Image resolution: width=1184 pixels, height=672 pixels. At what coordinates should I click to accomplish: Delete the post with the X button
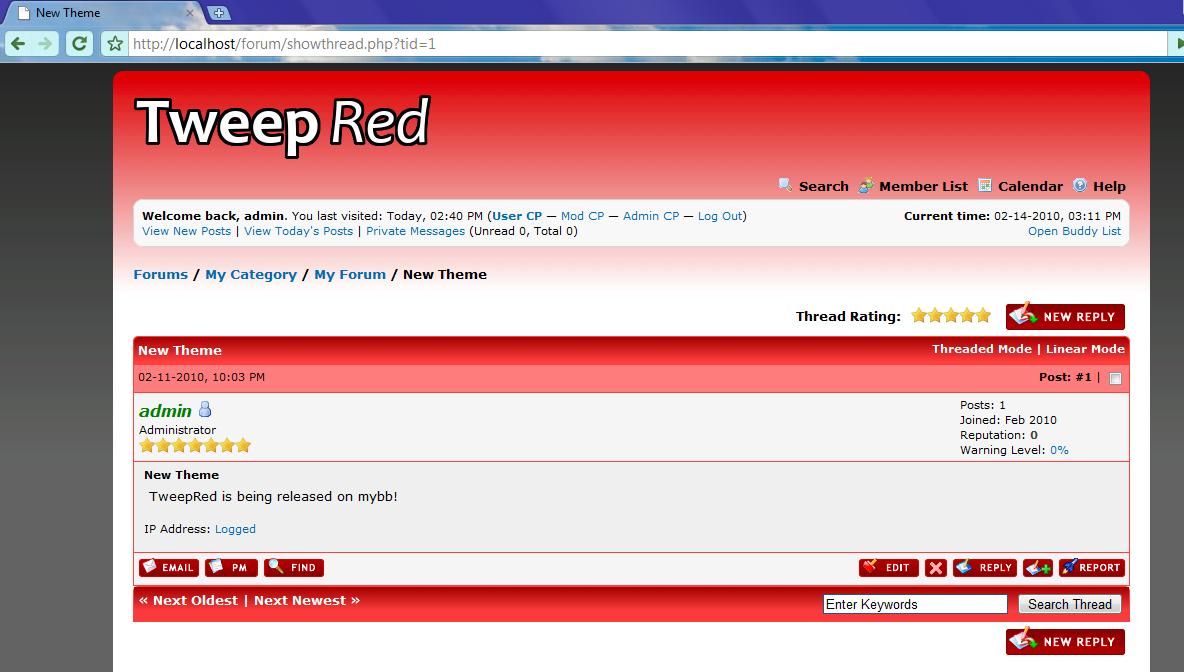935,567
